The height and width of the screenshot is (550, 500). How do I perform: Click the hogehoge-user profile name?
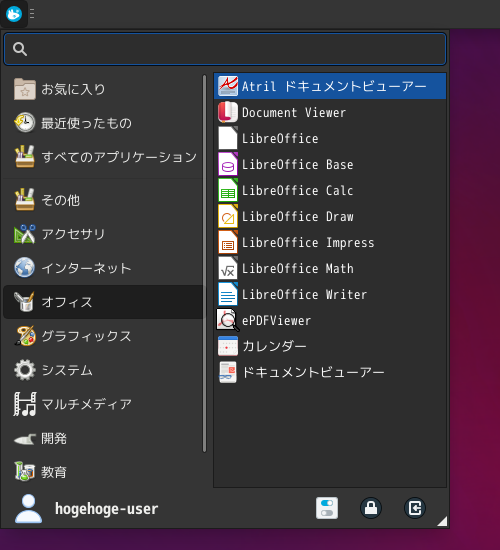click(106, 509)
